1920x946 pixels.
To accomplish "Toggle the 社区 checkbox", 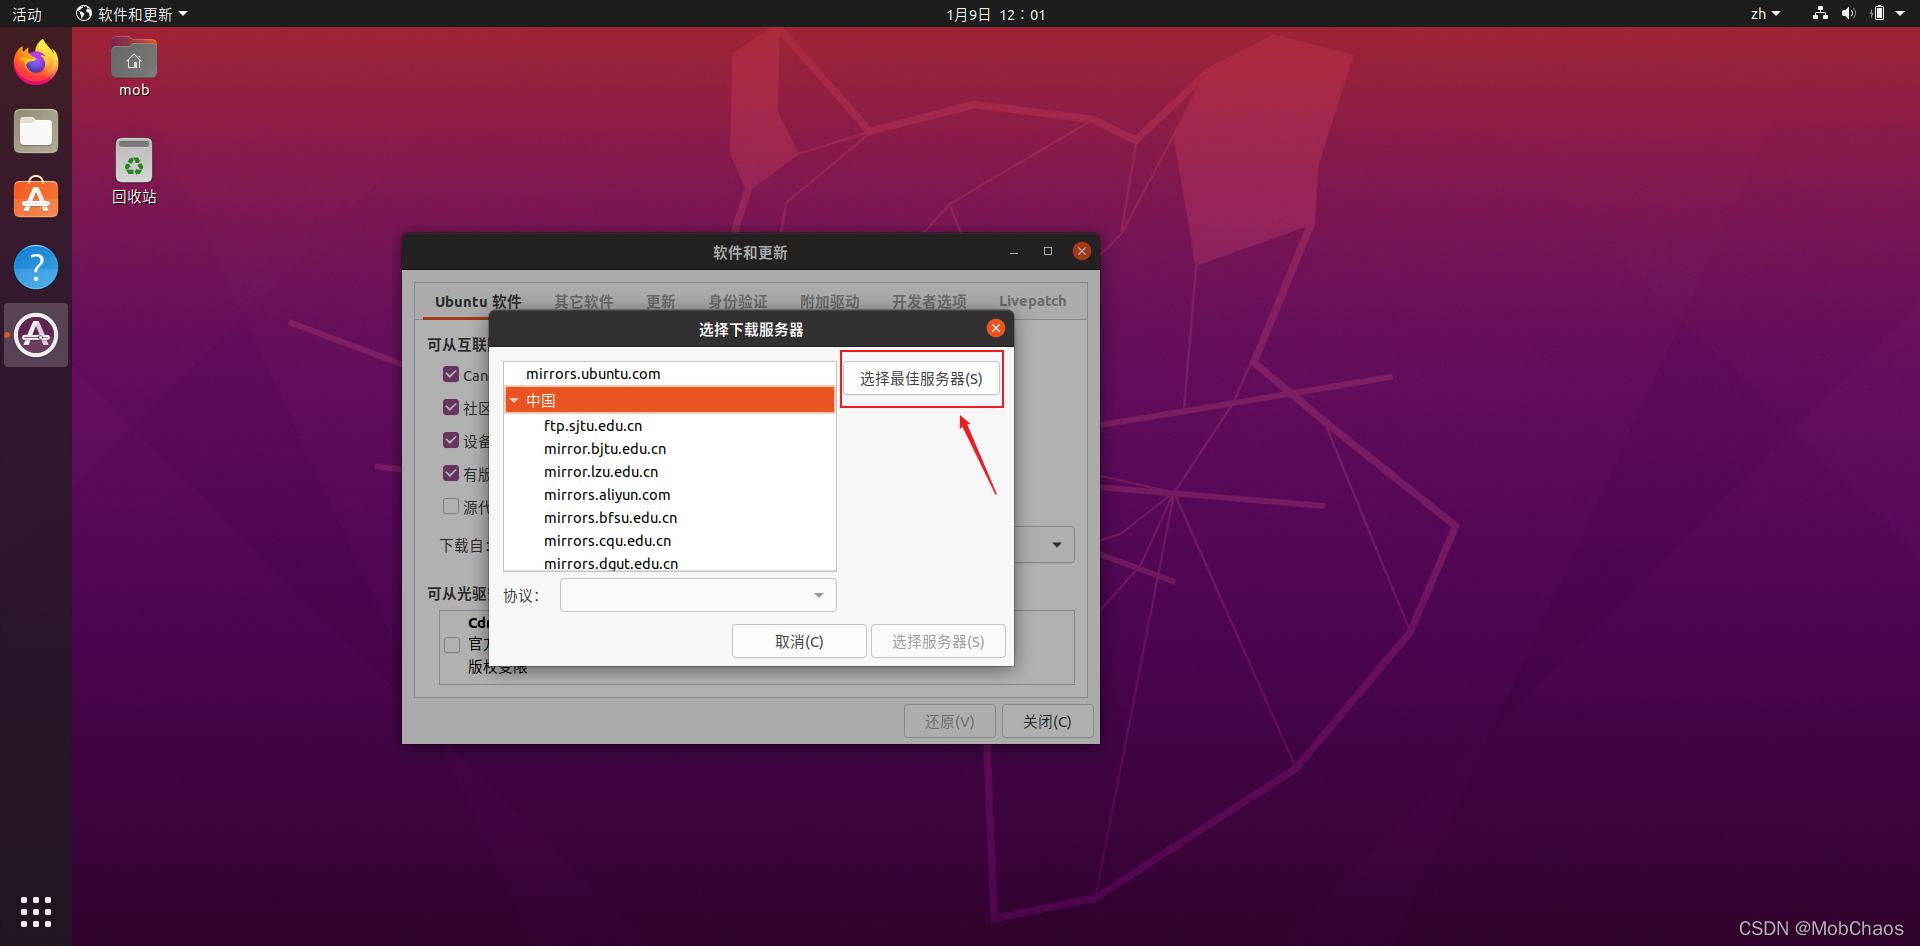I will tap(451, 407).
